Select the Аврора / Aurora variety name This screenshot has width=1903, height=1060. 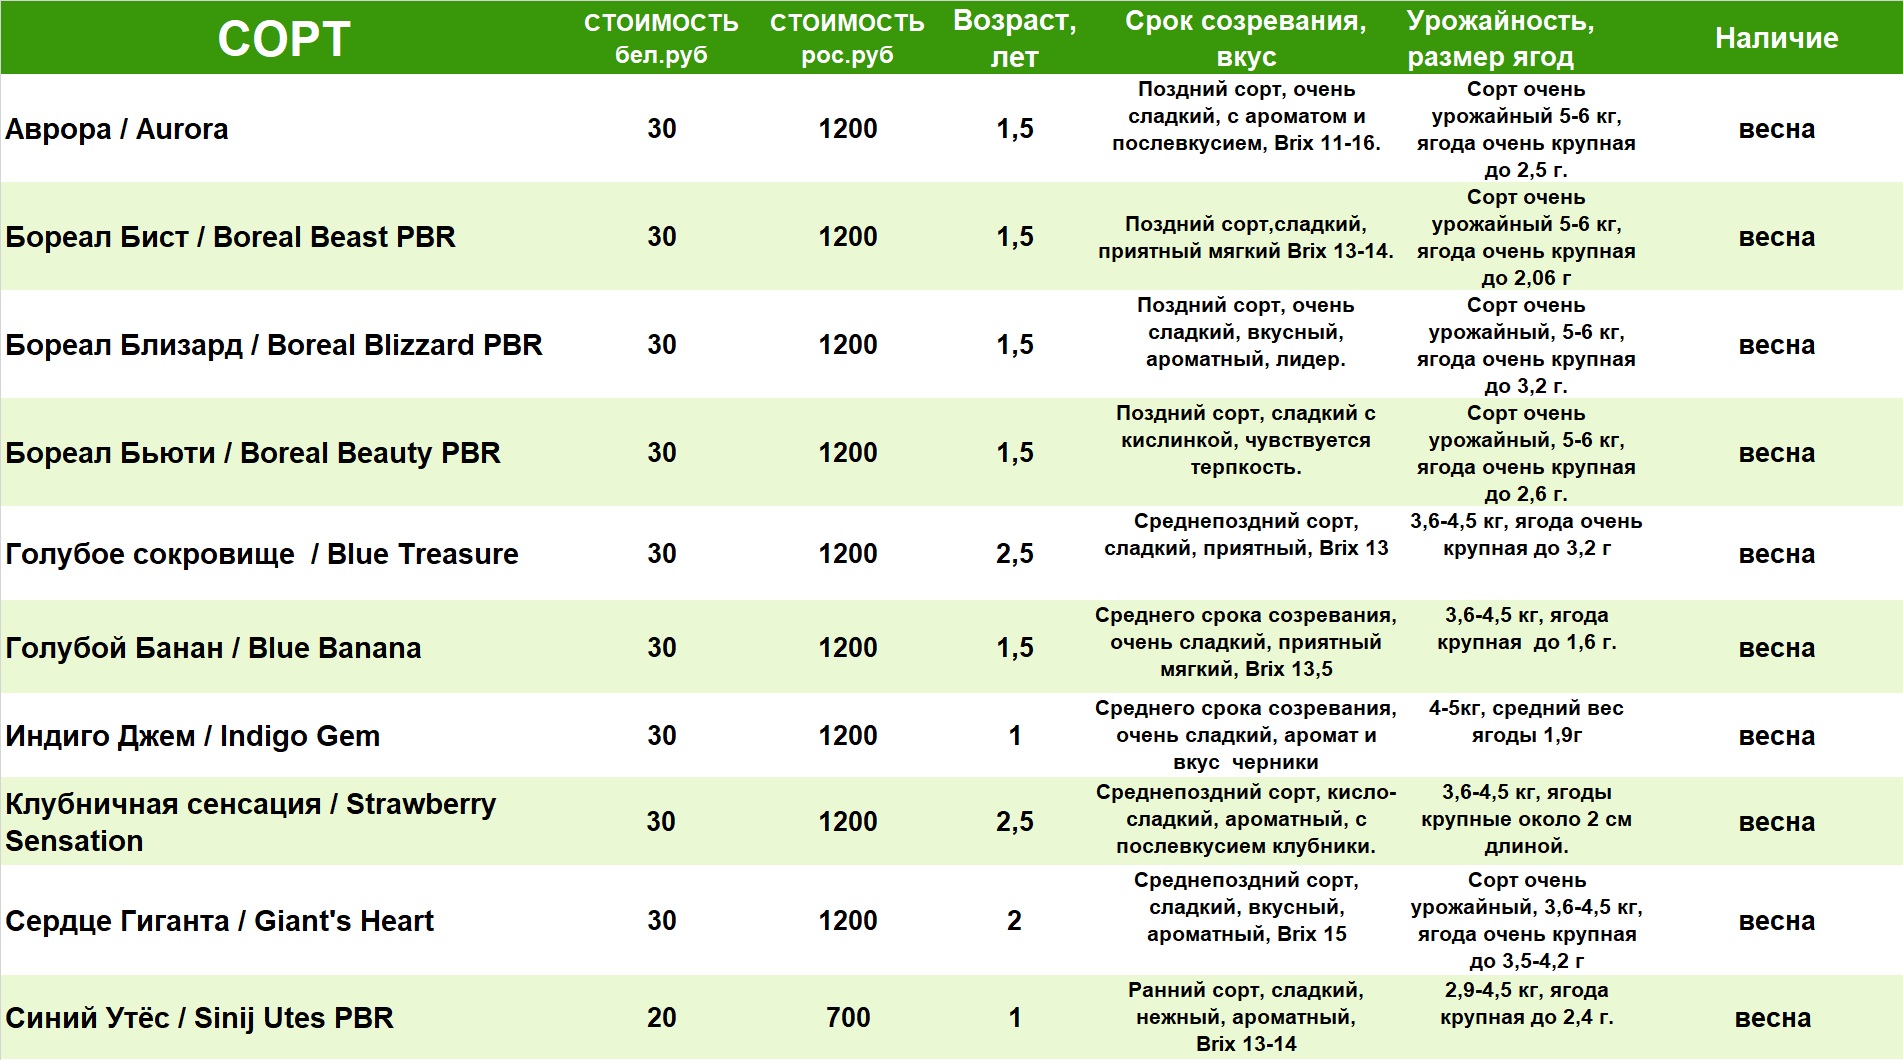[x=117, y=129]
